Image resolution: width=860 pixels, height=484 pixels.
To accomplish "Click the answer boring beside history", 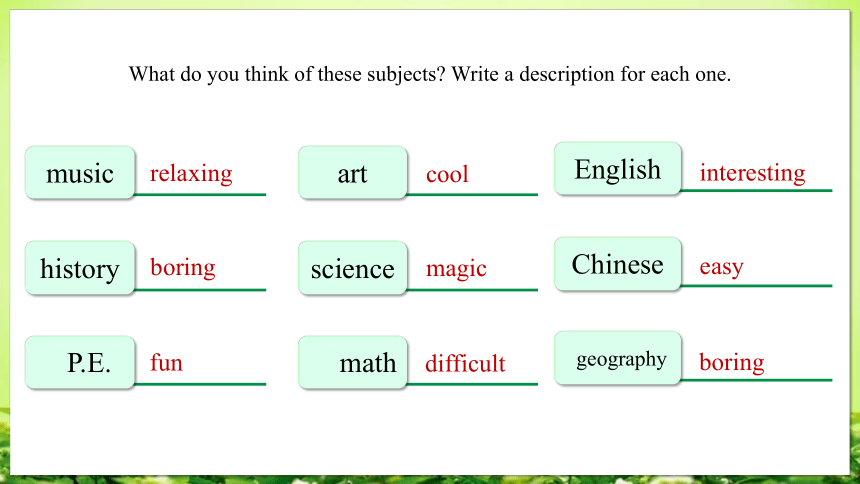I will (183, 268).
